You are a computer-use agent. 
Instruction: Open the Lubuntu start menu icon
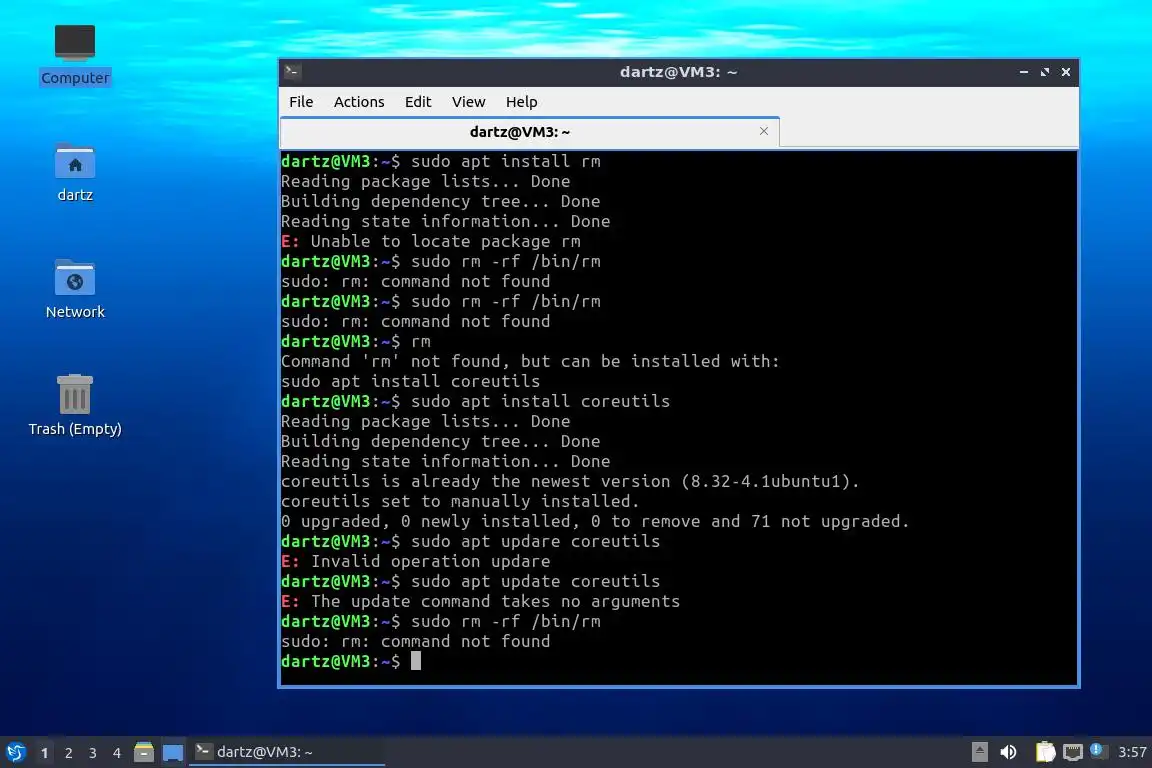point(16,752)
